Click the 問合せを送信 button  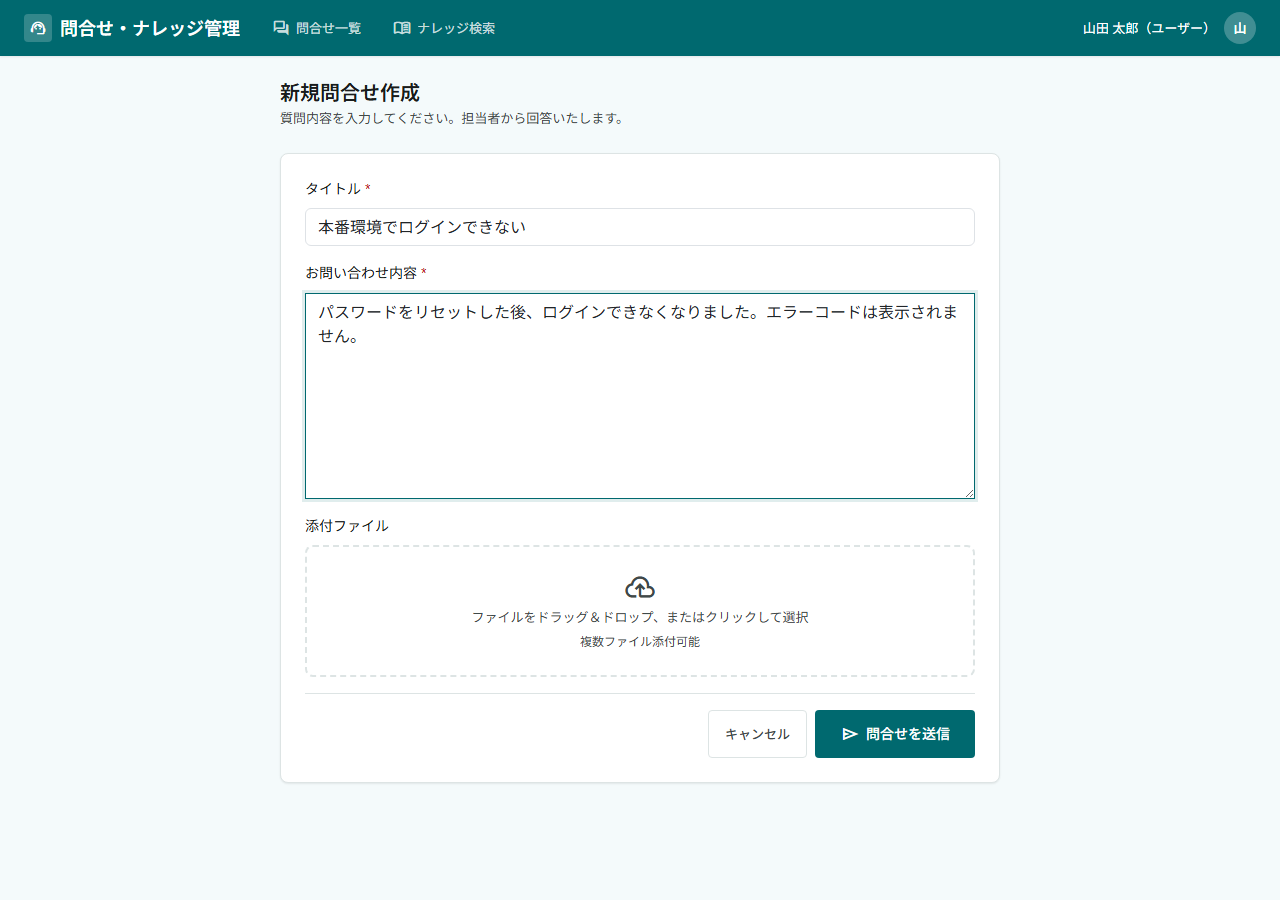895,734
